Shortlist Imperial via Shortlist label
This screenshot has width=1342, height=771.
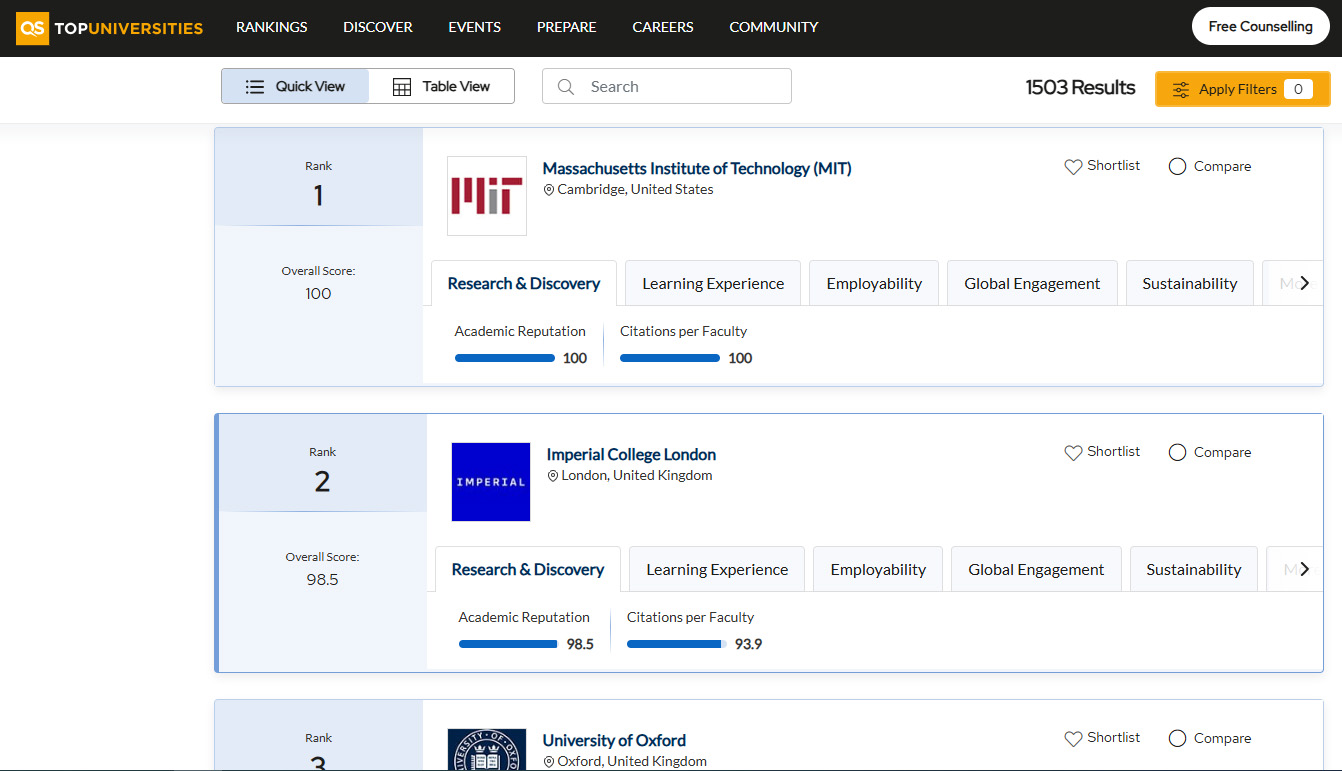point(1114,451)
